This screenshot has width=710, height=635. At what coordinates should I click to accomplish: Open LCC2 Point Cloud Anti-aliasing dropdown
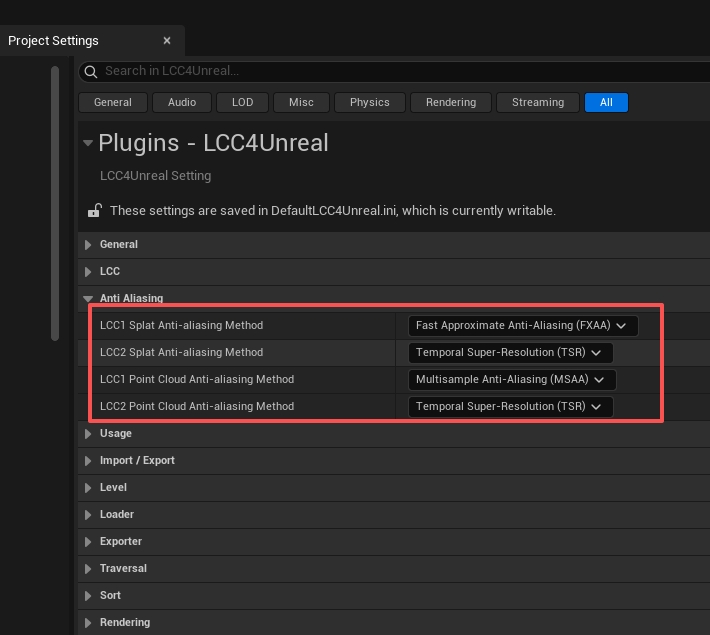click(x=510, y=407)
